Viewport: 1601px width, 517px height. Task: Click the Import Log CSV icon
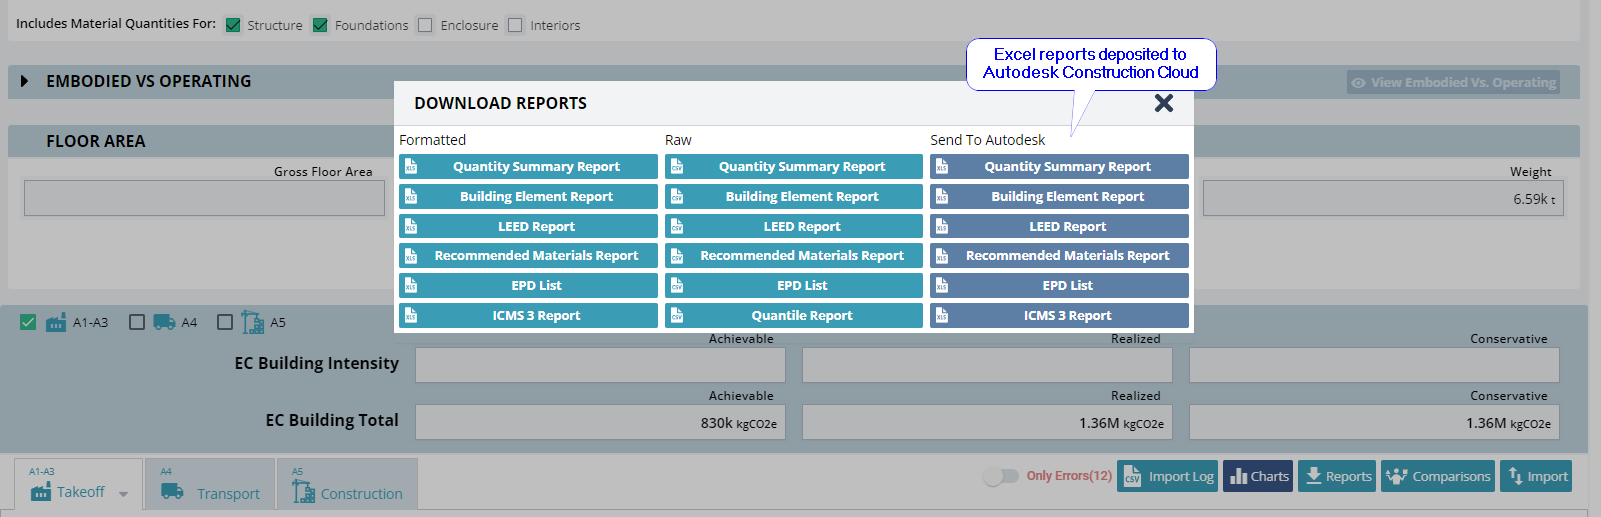(1132, 477)
